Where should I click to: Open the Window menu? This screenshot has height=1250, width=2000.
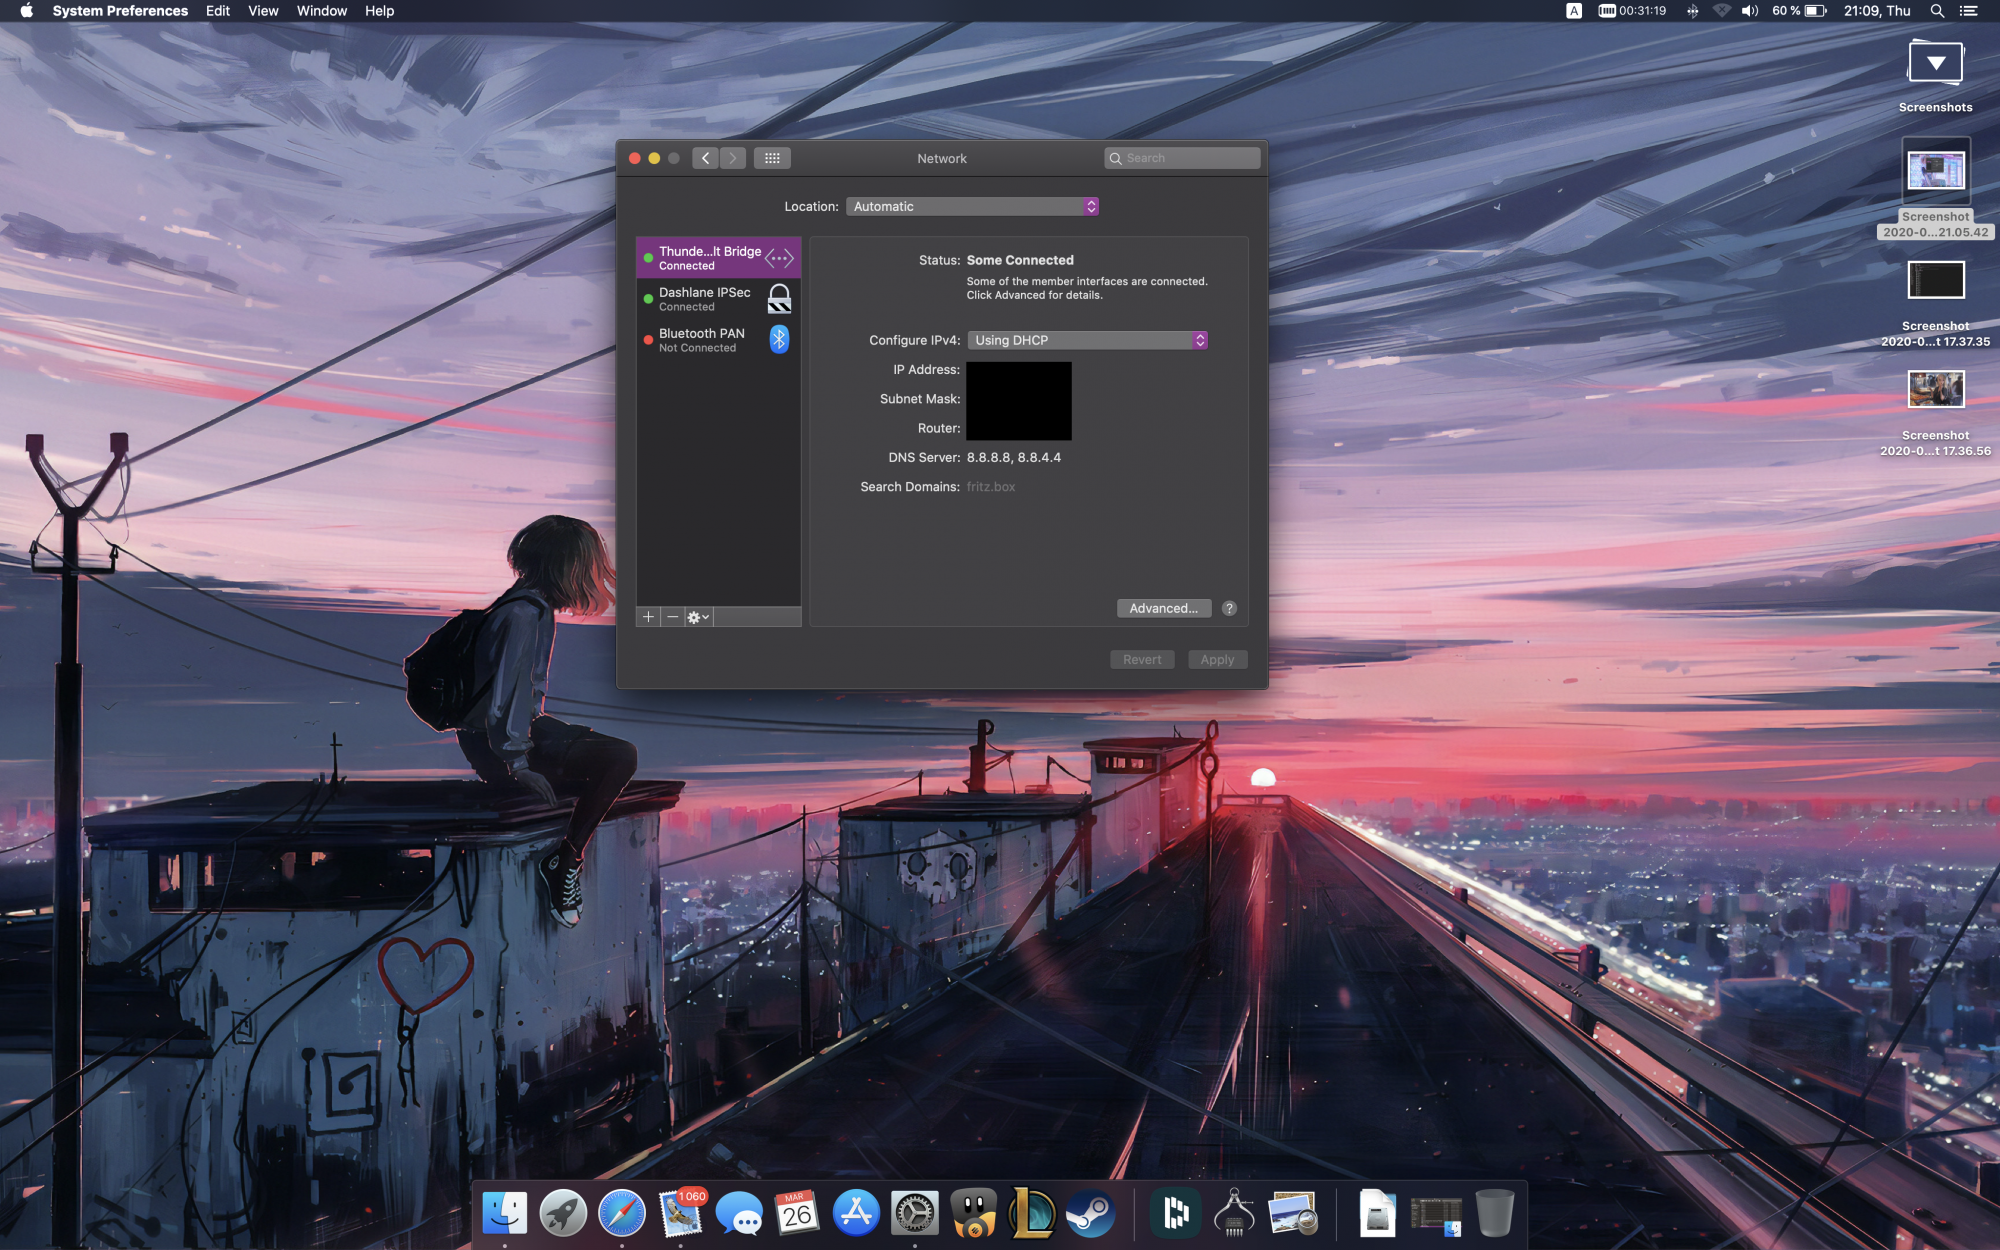[x=322, y=11]
